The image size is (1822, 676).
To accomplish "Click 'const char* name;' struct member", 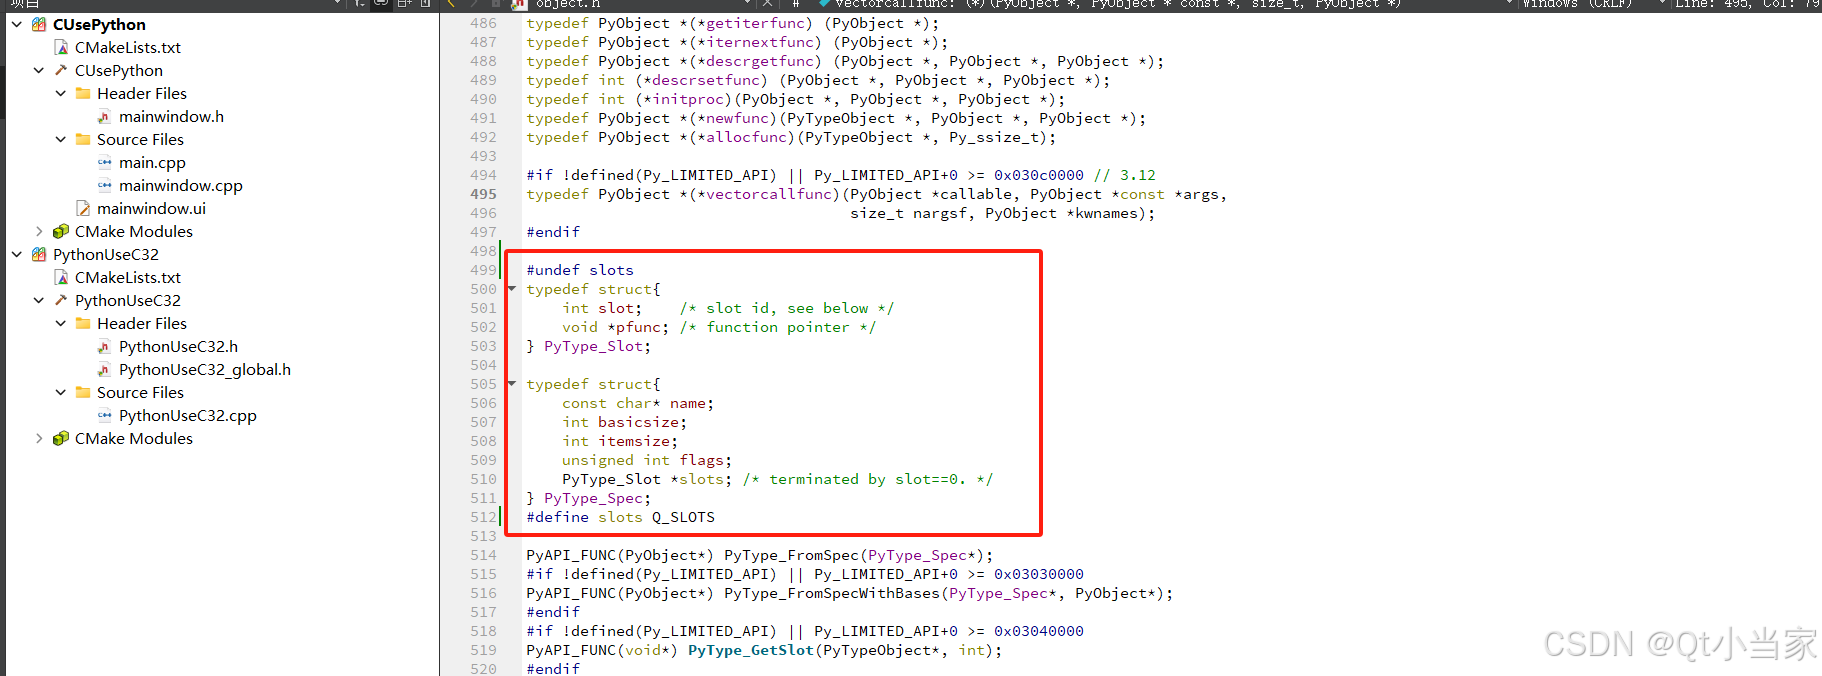I will [x=638, y=403].
